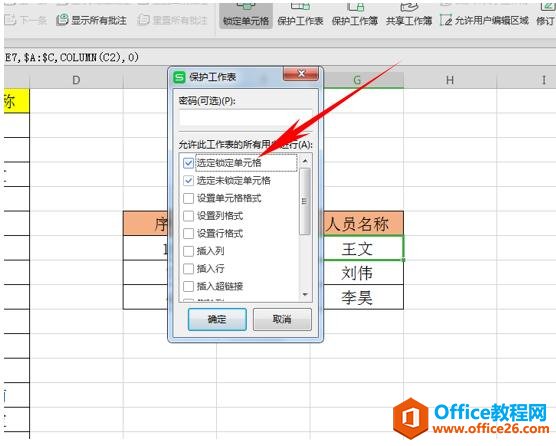Select the yellow highlighted cell

tap(17, 101)
